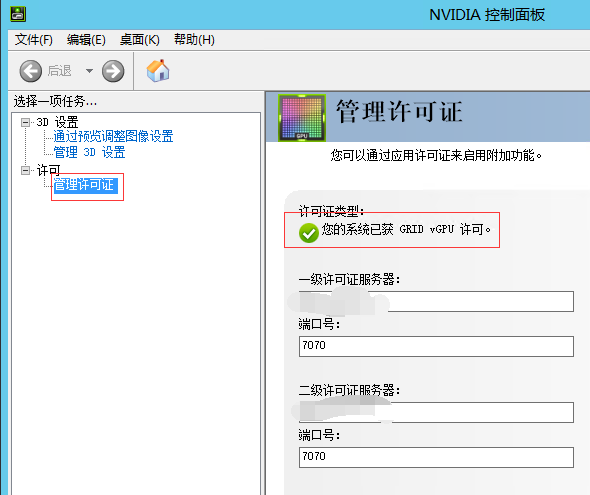Open the Back history dropdown arrow

[89, 71]
